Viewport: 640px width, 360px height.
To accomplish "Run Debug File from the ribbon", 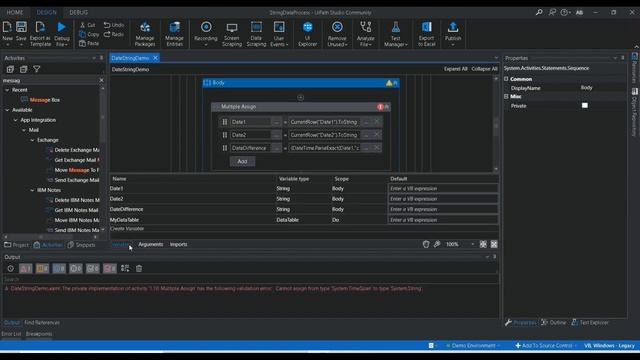I will (x=62, y=33).
